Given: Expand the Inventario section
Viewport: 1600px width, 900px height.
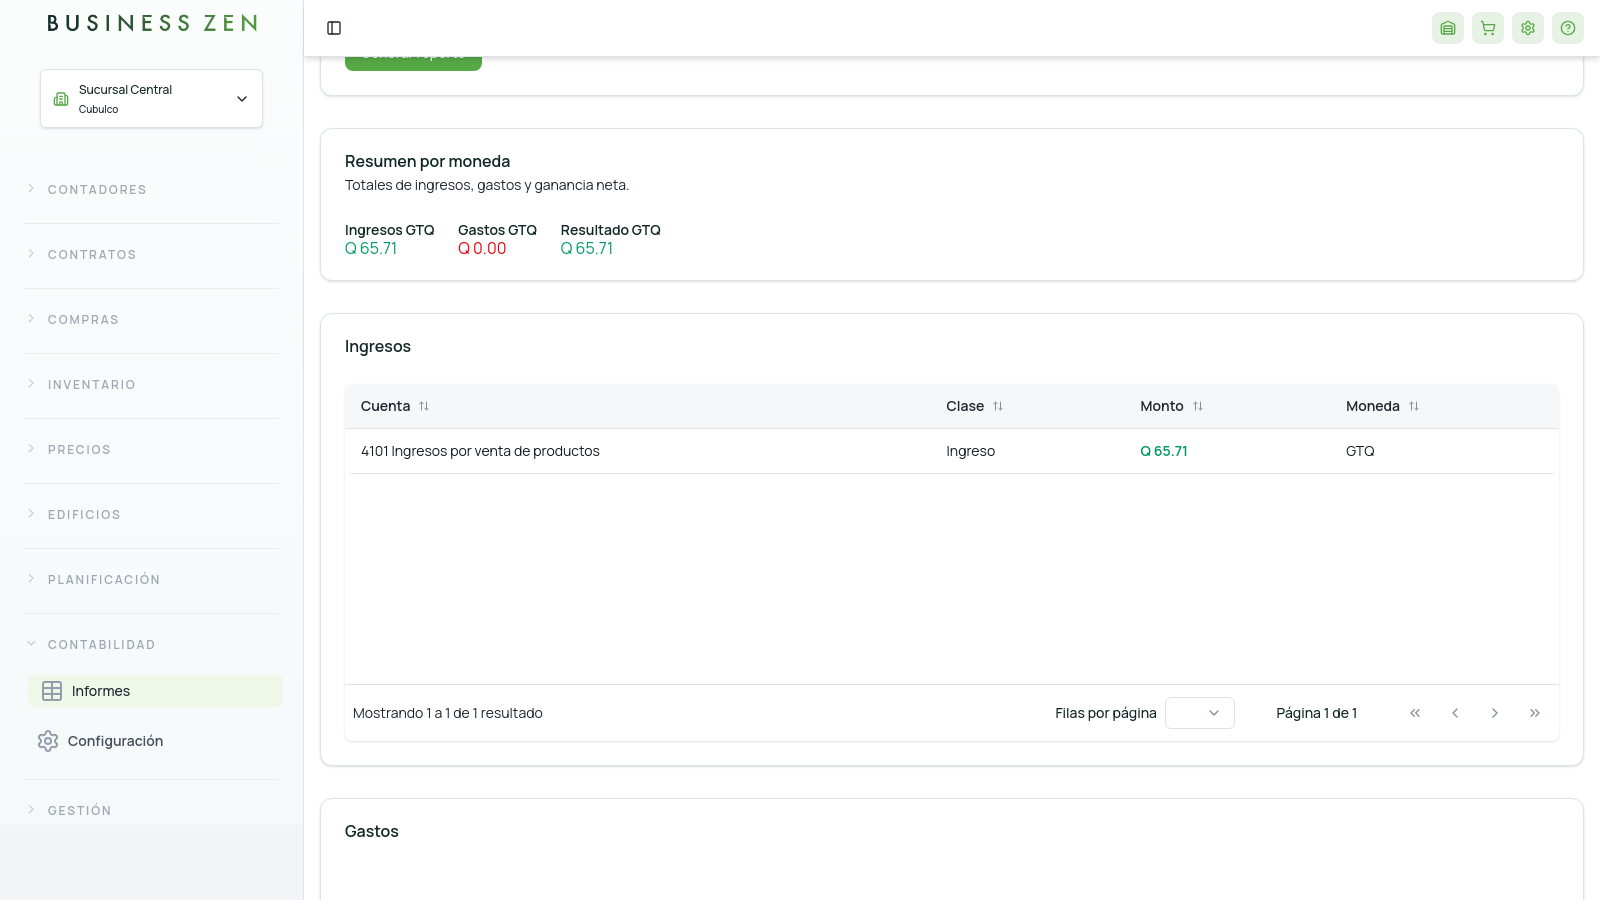Looking at the screenshot, I should point(151,385).
